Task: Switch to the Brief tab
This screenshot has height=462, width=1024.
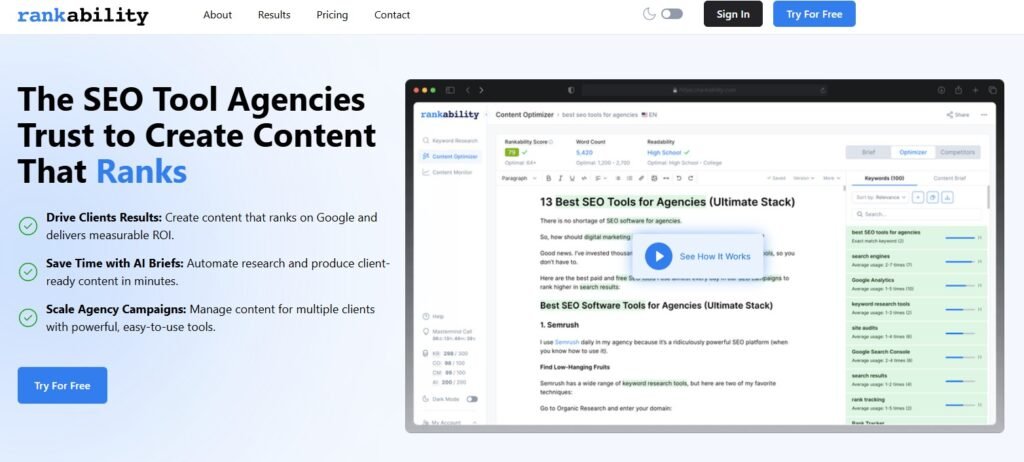Action: coord(868,152)
